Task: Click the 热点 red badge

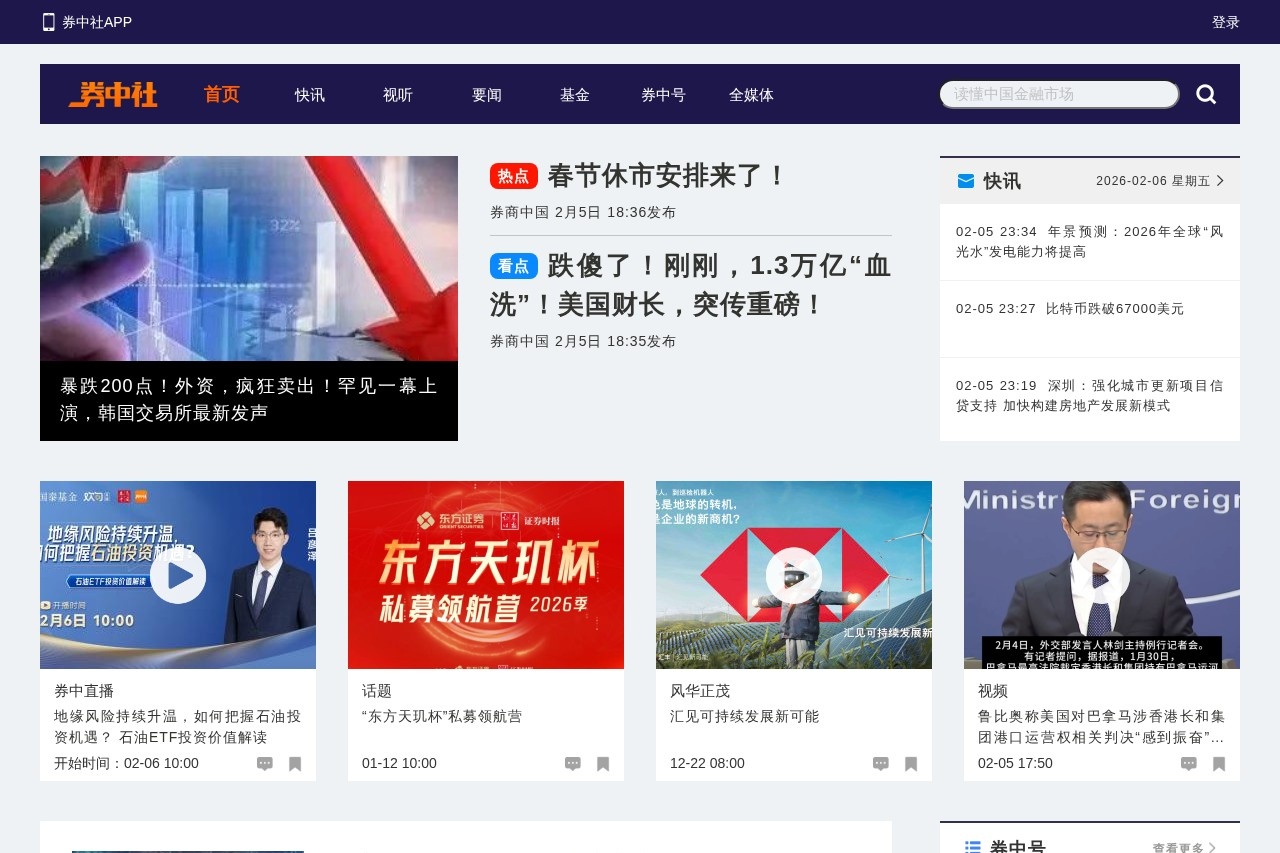Action: click(x=514, y=176)
